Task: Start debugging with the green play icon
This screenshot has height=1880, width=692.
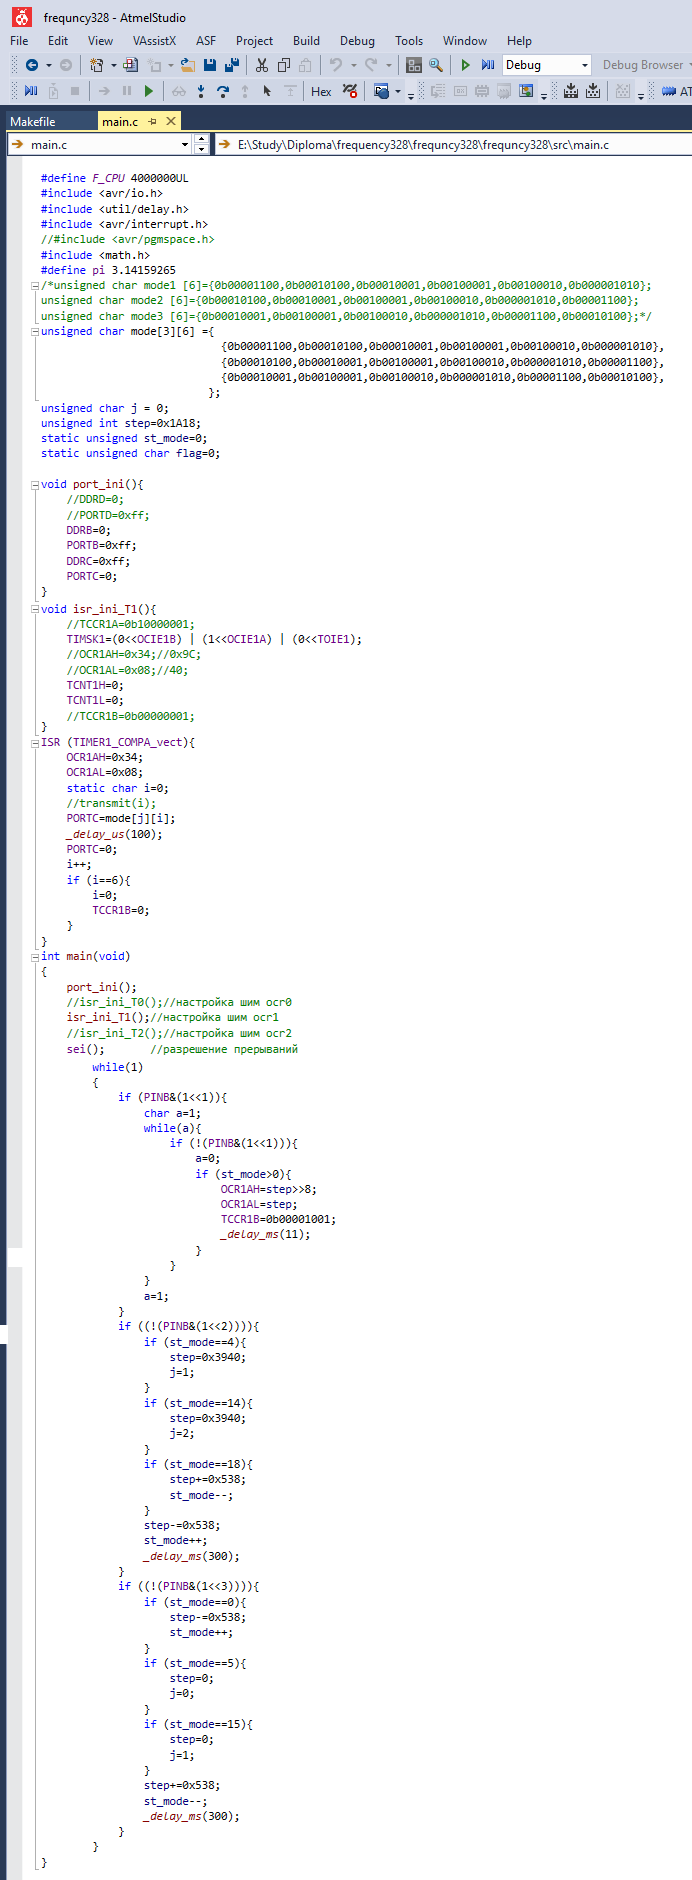Action: point(465,65)
